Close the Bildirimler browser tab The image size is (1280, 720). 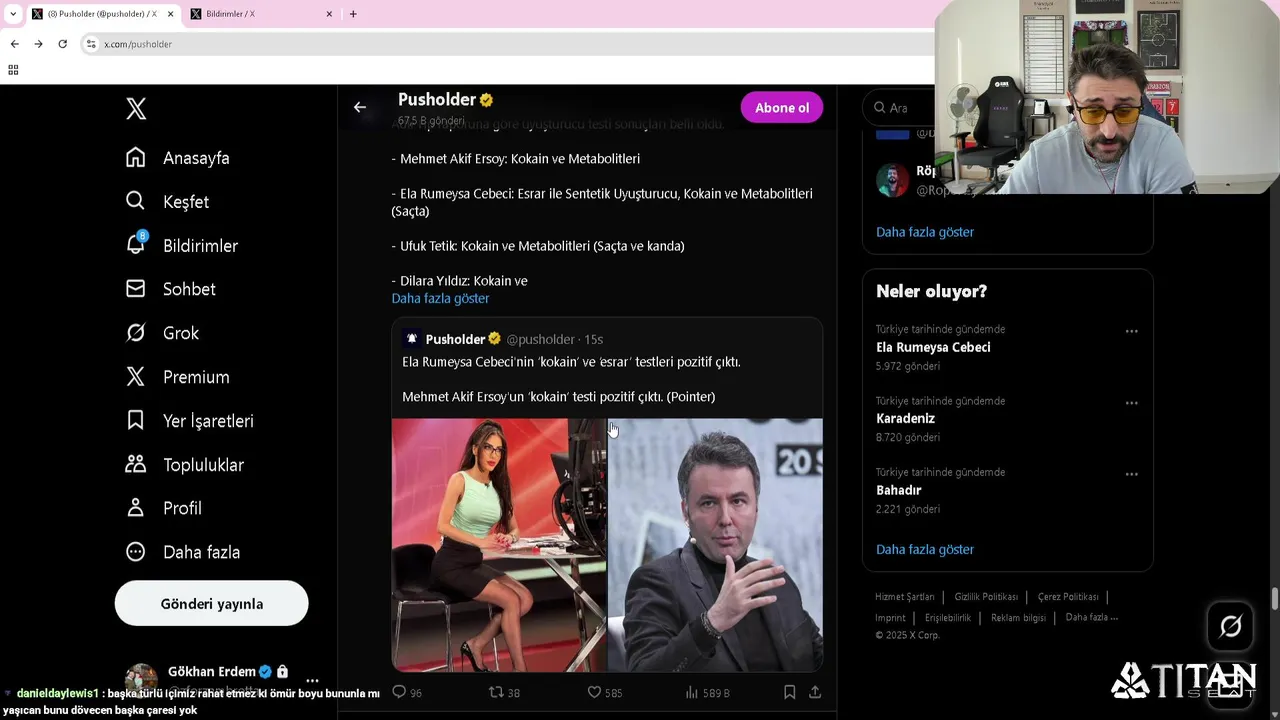[x=329, y=14]
